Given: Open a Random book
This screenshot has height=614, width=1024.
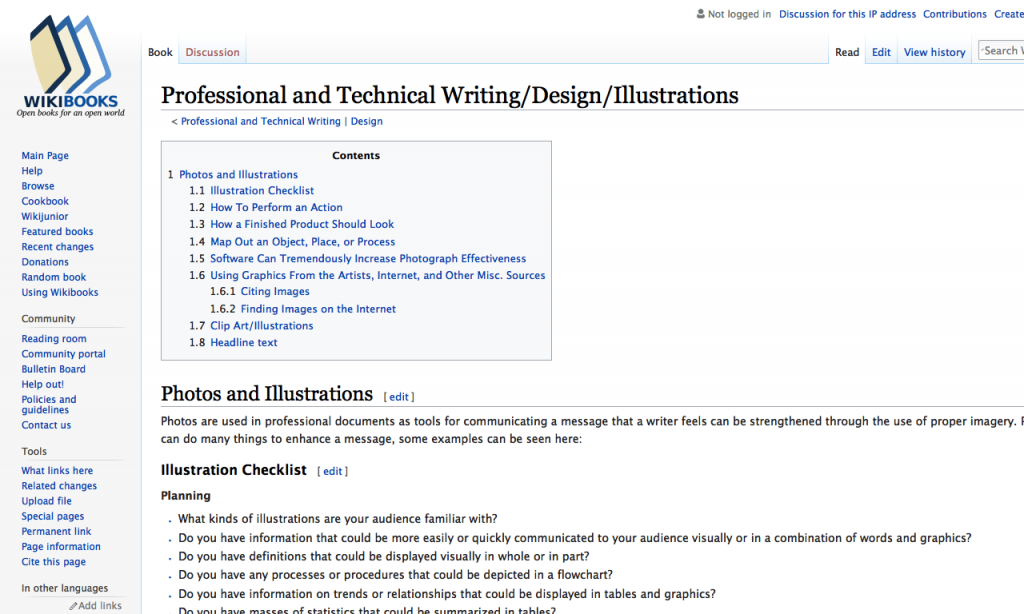Looking at the screenshot, I should pyautogui.click(x=53, y=277).
